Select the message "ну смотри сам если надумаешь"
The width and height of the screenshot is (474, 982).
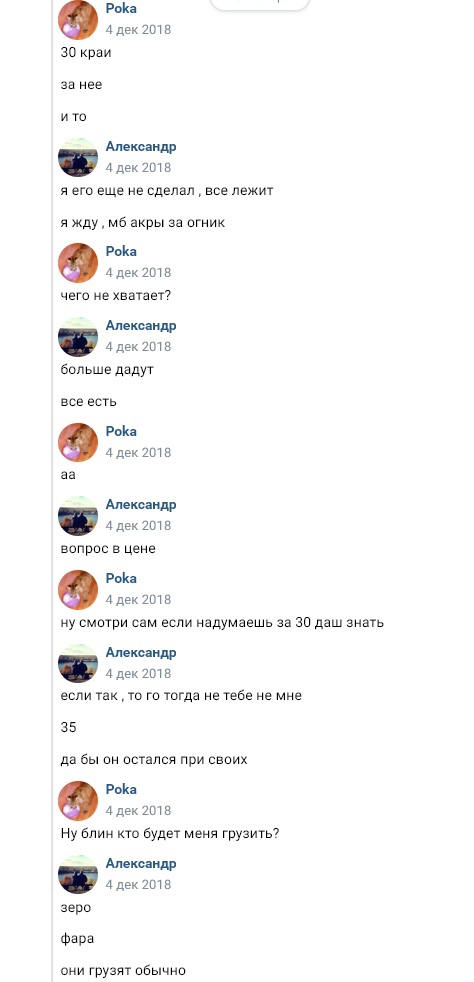click(222, 623)
